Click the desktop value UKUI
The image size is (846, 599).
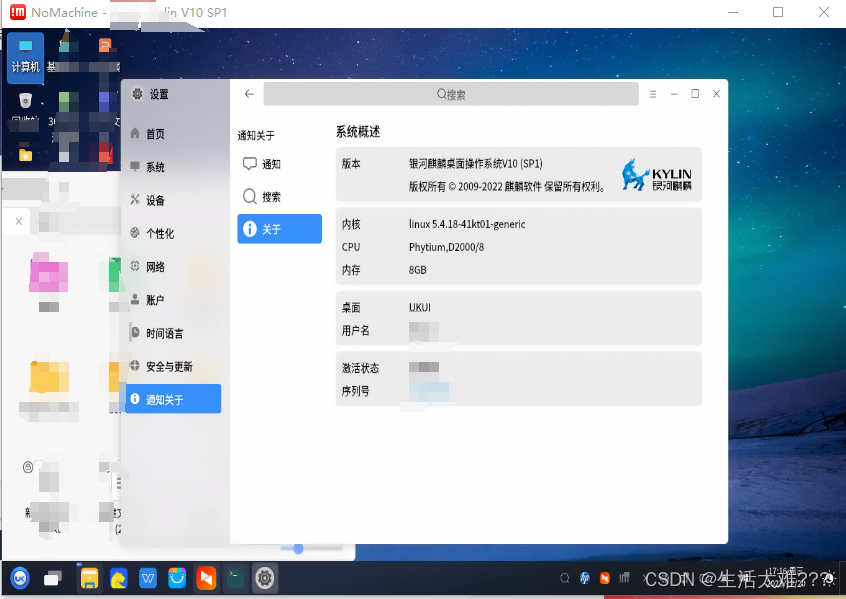[x=420, y=308]
